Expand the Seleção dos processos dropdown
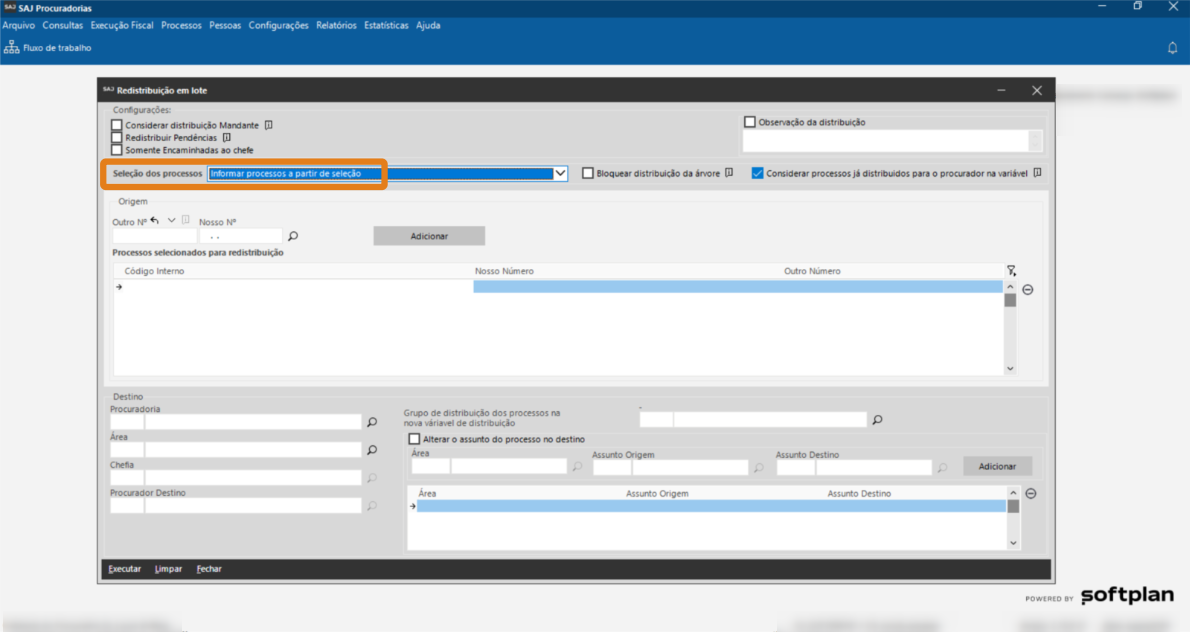The image size is (1190, 632). 560,173
